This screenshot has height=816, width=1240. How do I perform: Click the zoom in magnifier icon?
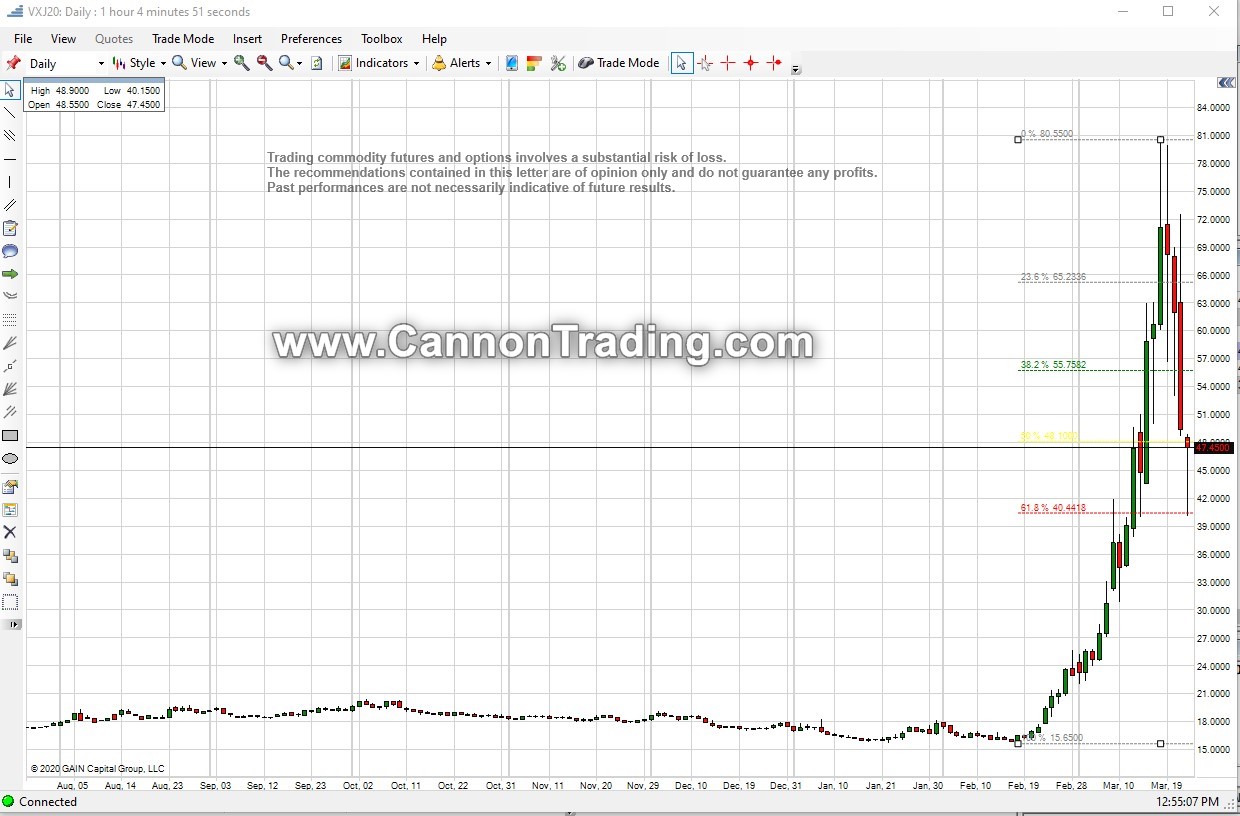click(x=242, y=63)
